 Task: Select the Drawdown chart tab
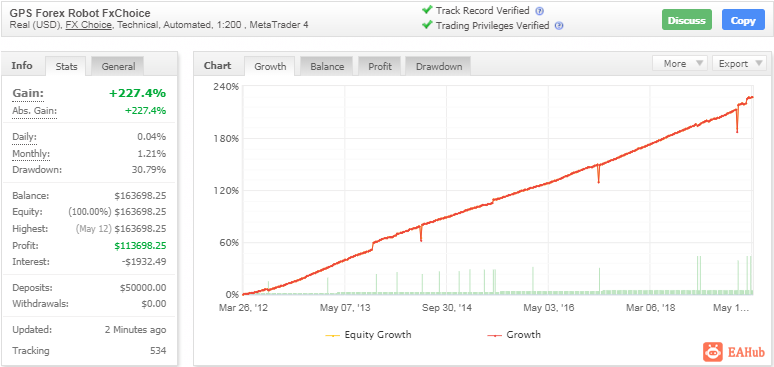439,66
